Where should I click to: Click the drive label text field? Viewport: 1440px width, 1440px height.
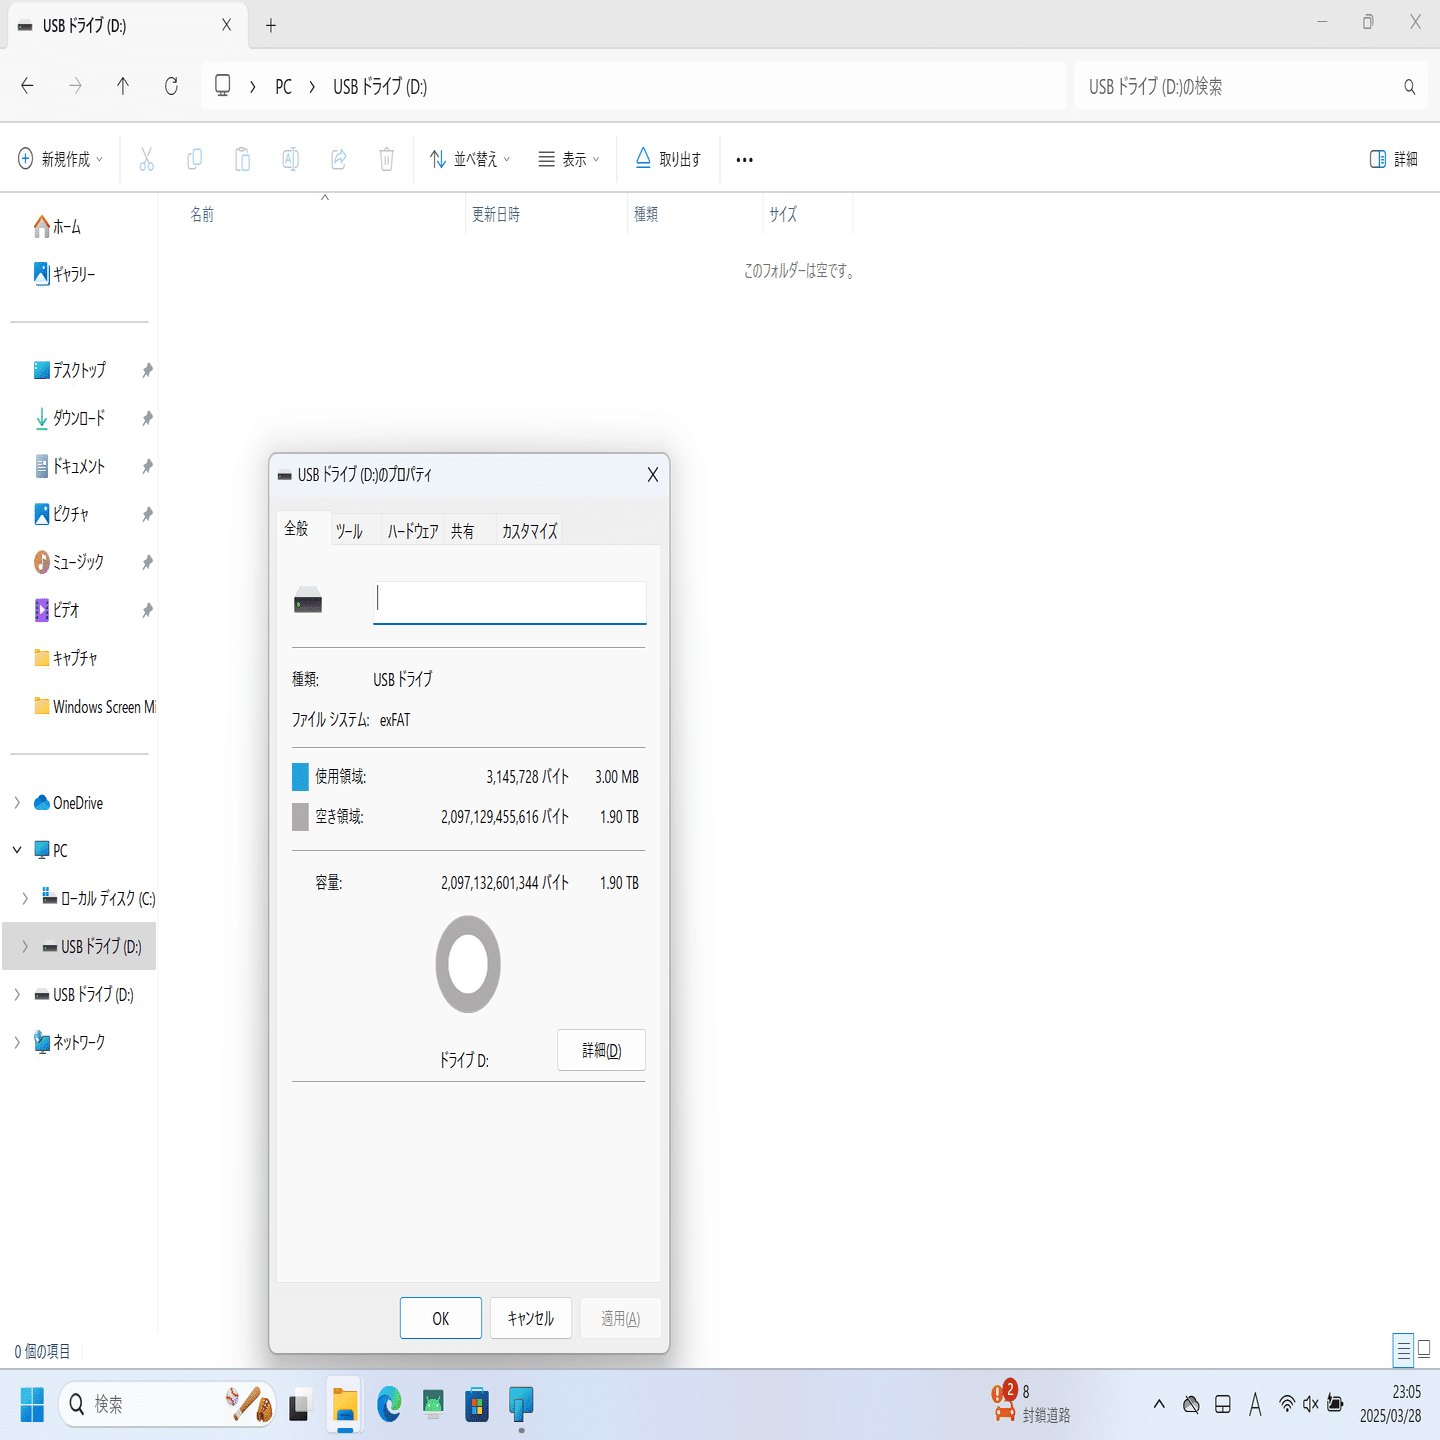click(510, 603)
